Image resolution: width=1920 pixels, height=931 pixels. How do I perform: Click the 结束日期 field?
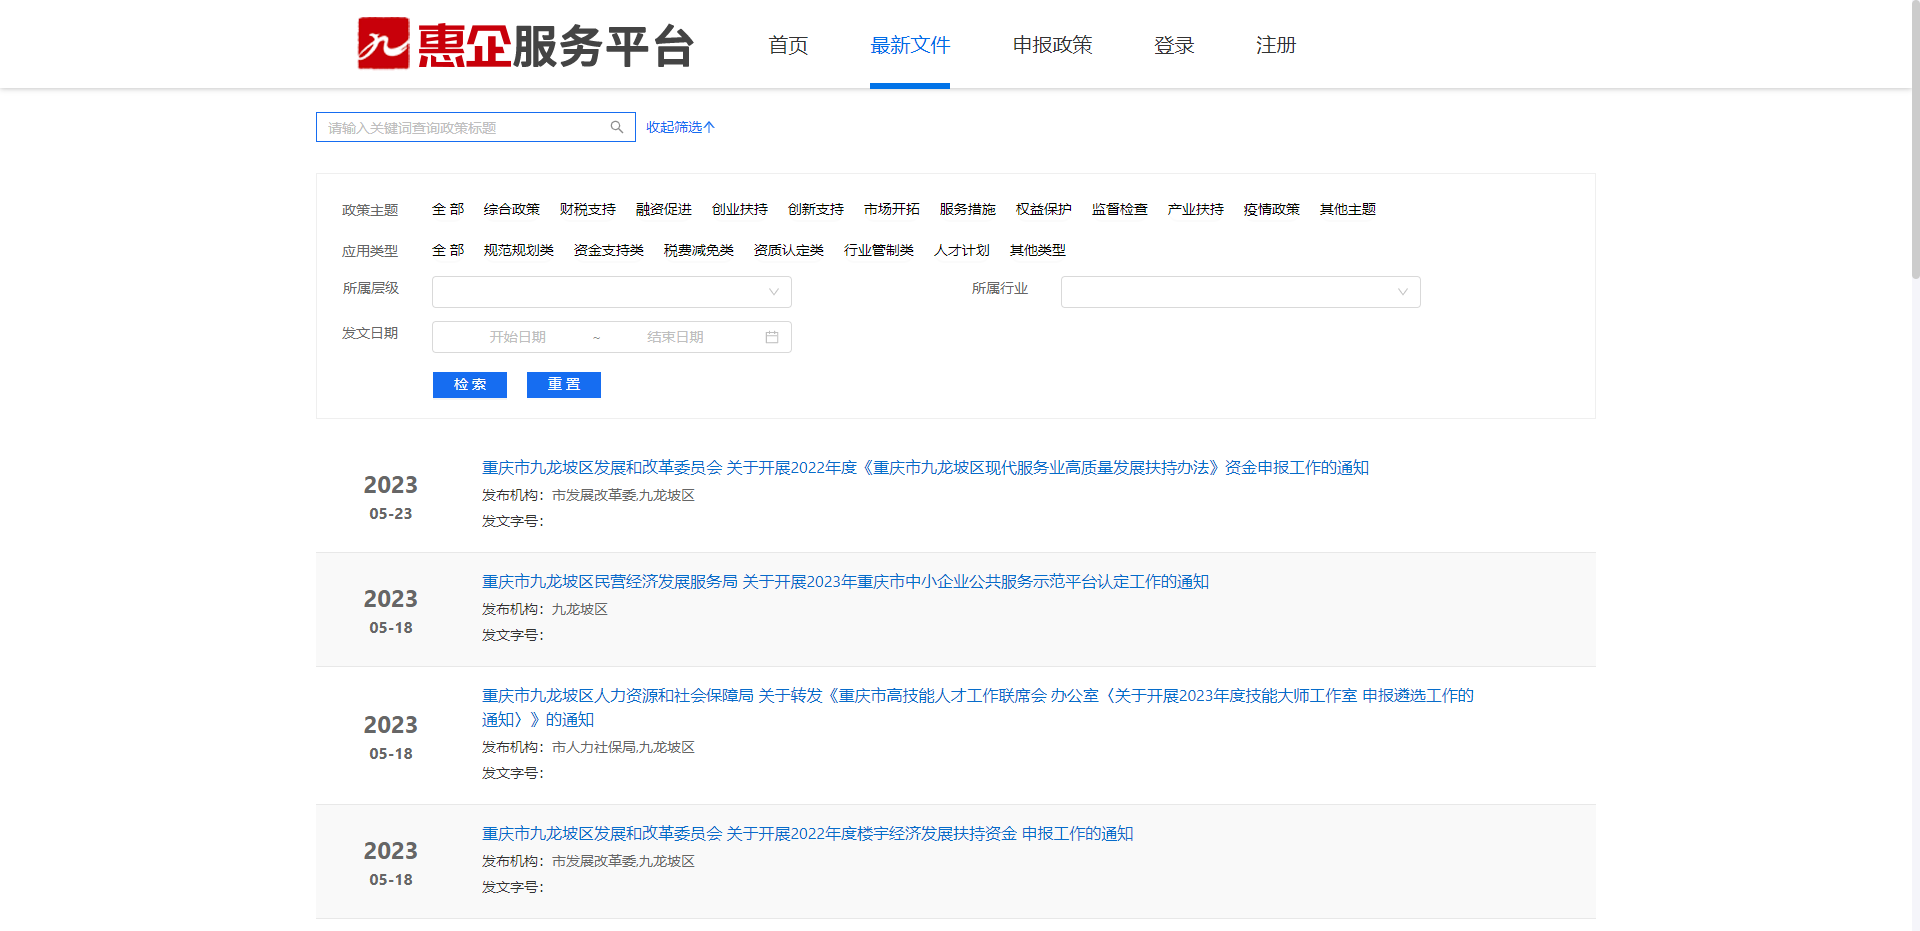[x=675, y=337]
